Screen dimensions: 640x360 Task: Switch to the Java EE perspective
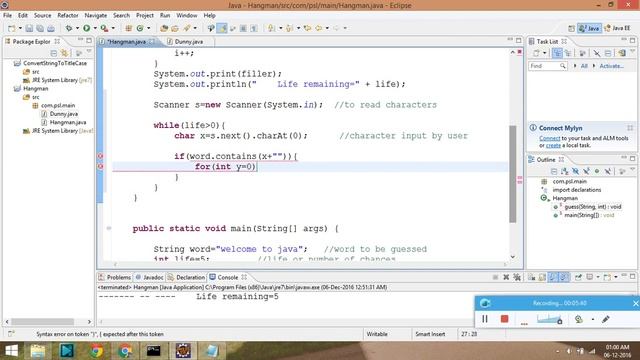coord(617,28)
